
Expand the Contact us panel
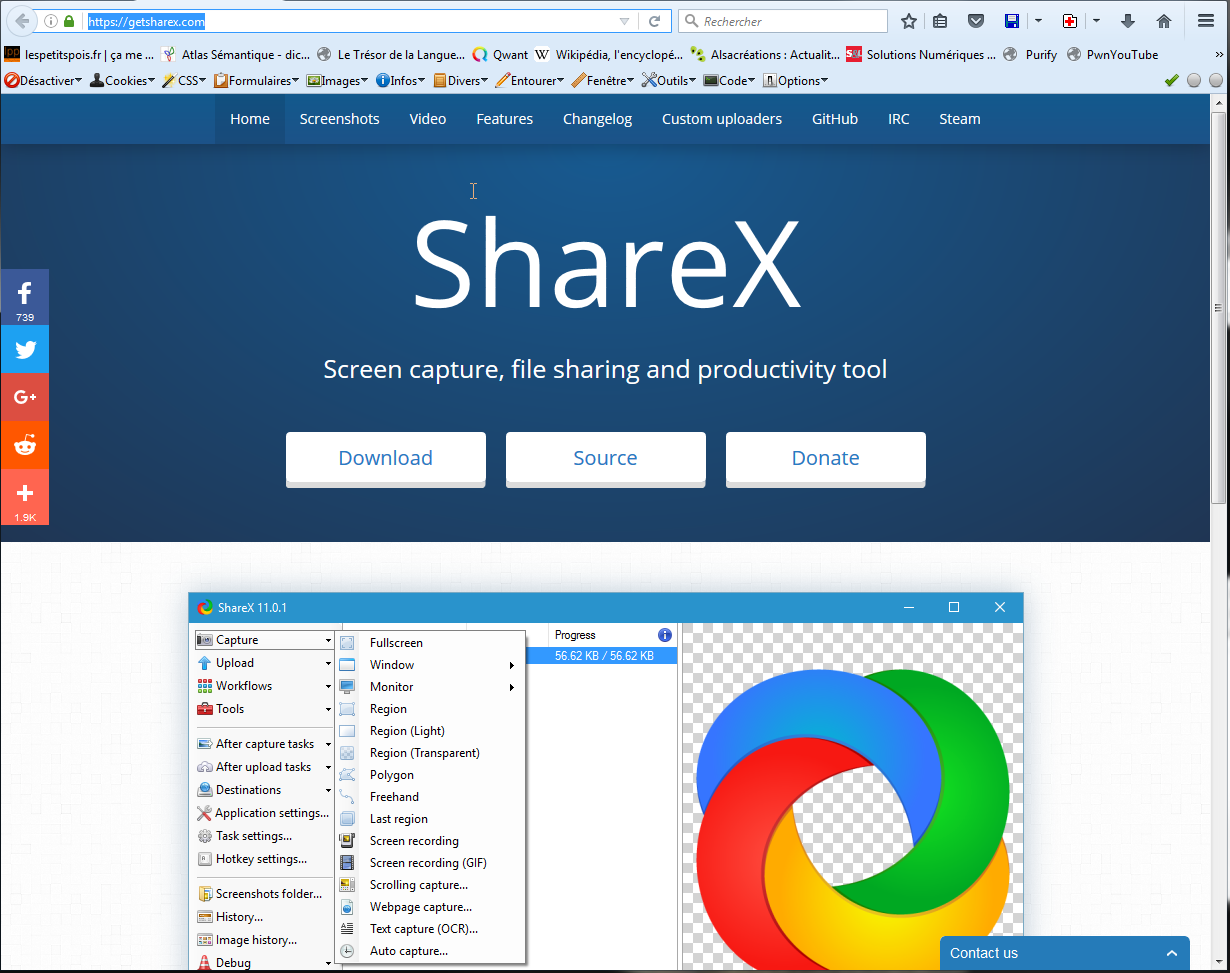point(1064,953)
